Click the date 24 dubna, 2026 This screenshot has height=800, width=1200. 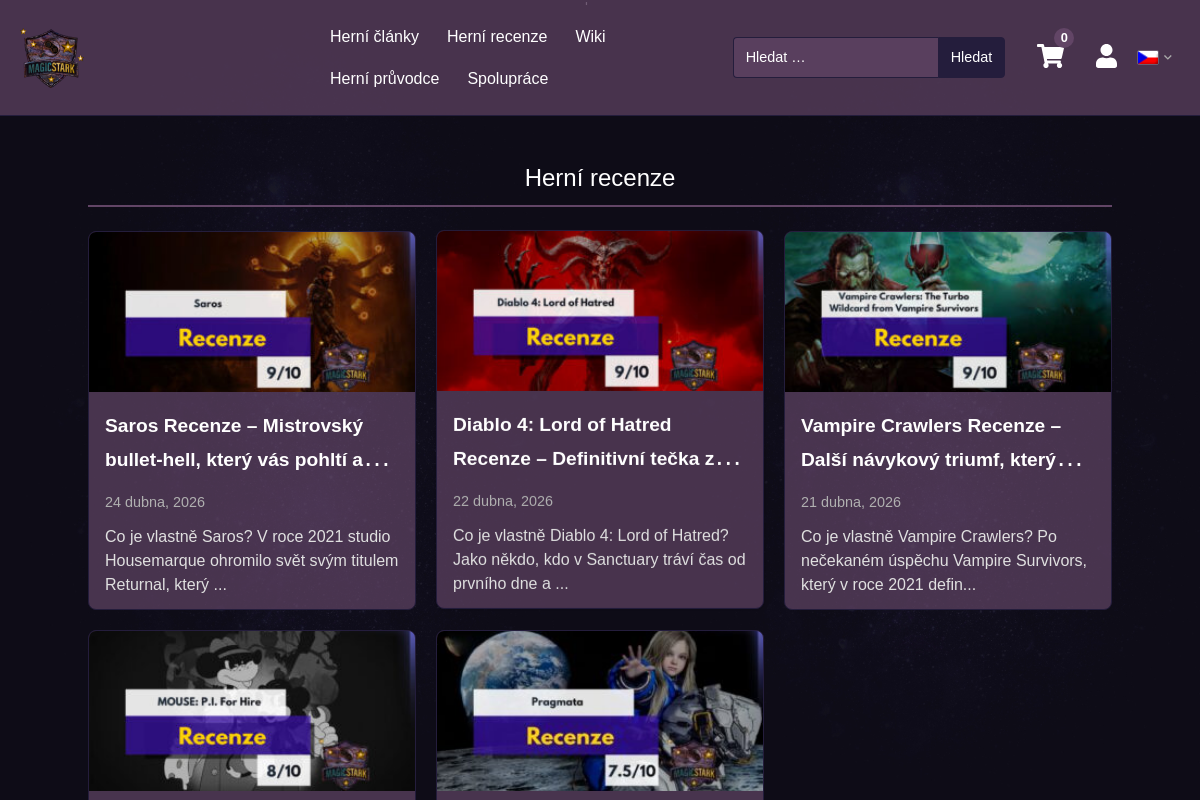[155, 502]
